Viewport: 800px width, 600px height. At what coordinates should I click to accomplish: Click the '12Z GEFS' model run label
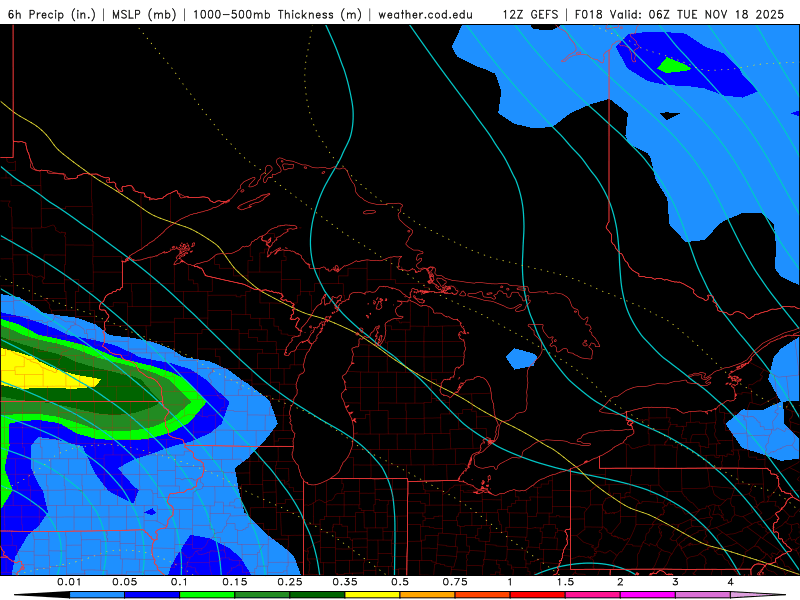[x=531, y=14]
